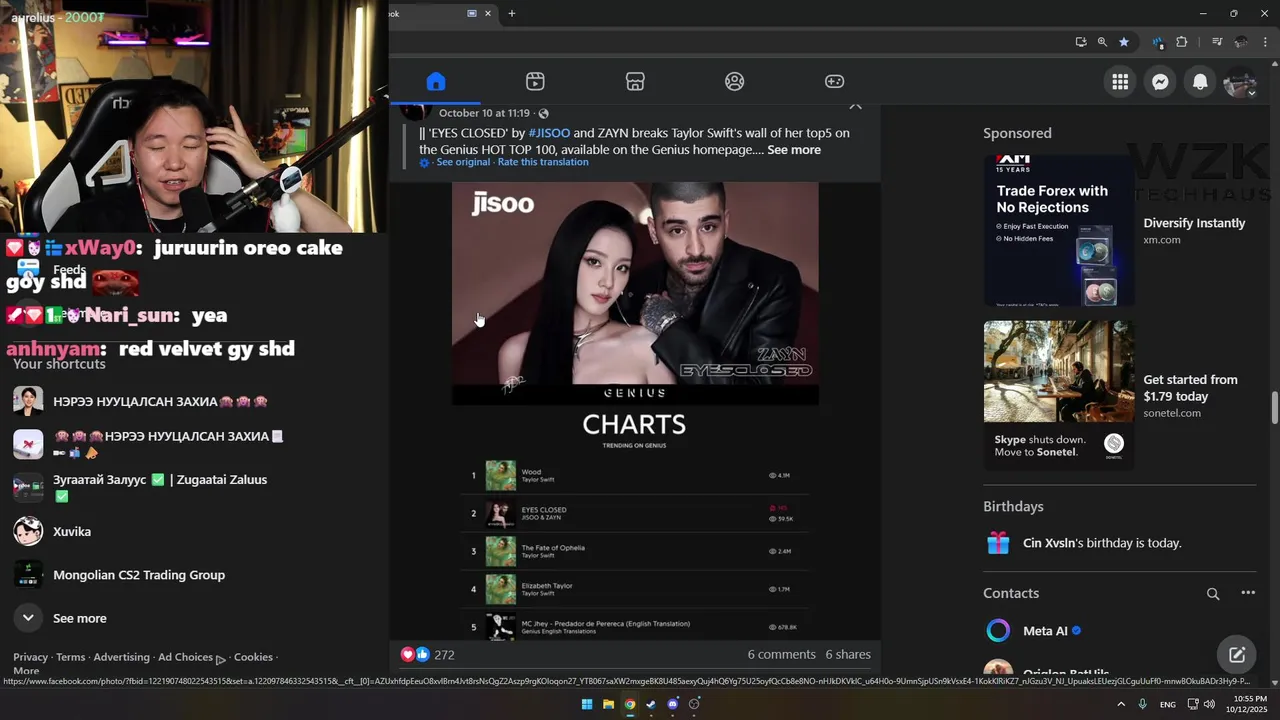
Task: Click the Install app icon in address bar
Action: point(1081,42)
